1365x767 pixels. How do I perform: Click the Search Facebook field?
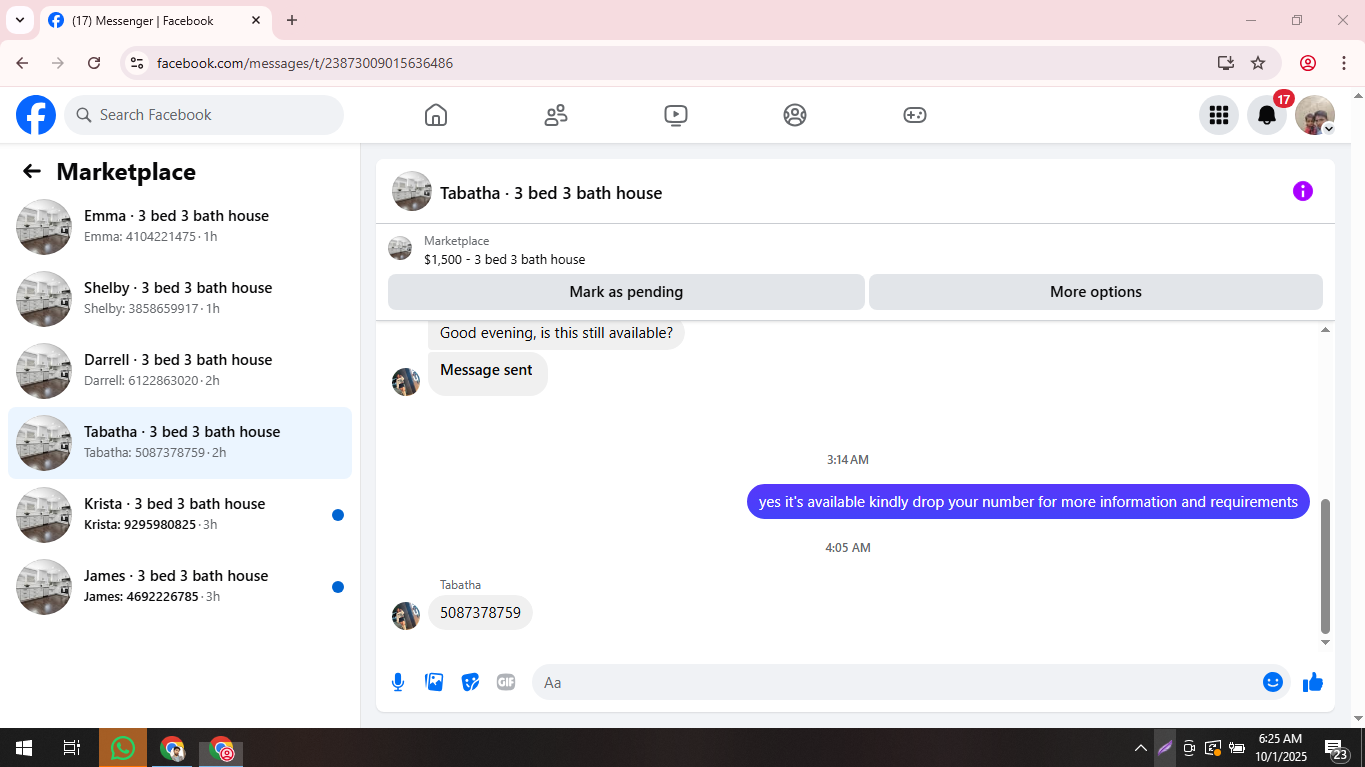pos(204,115)
